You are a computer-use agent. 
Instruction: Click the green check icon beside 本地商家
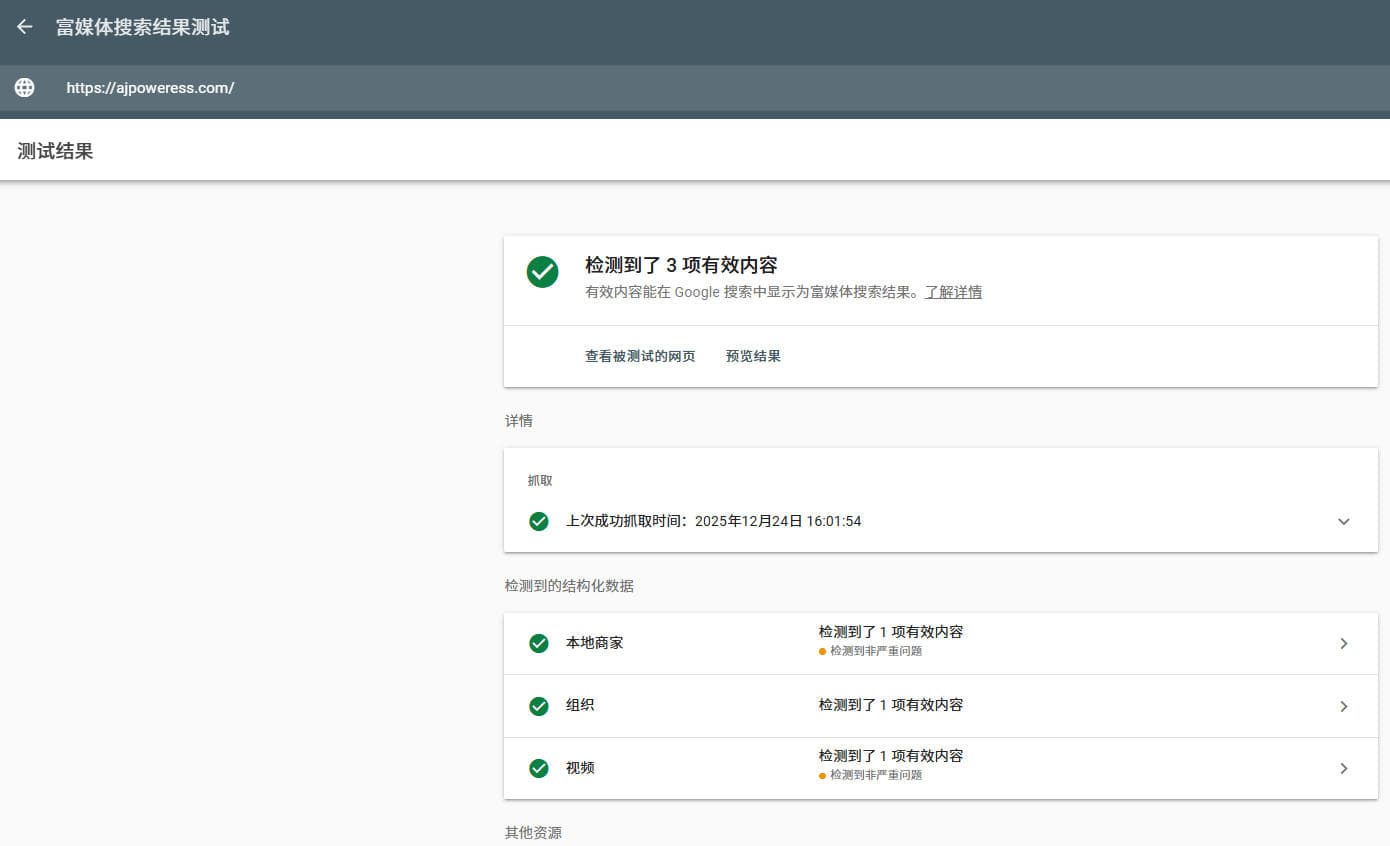pos(539,643)
